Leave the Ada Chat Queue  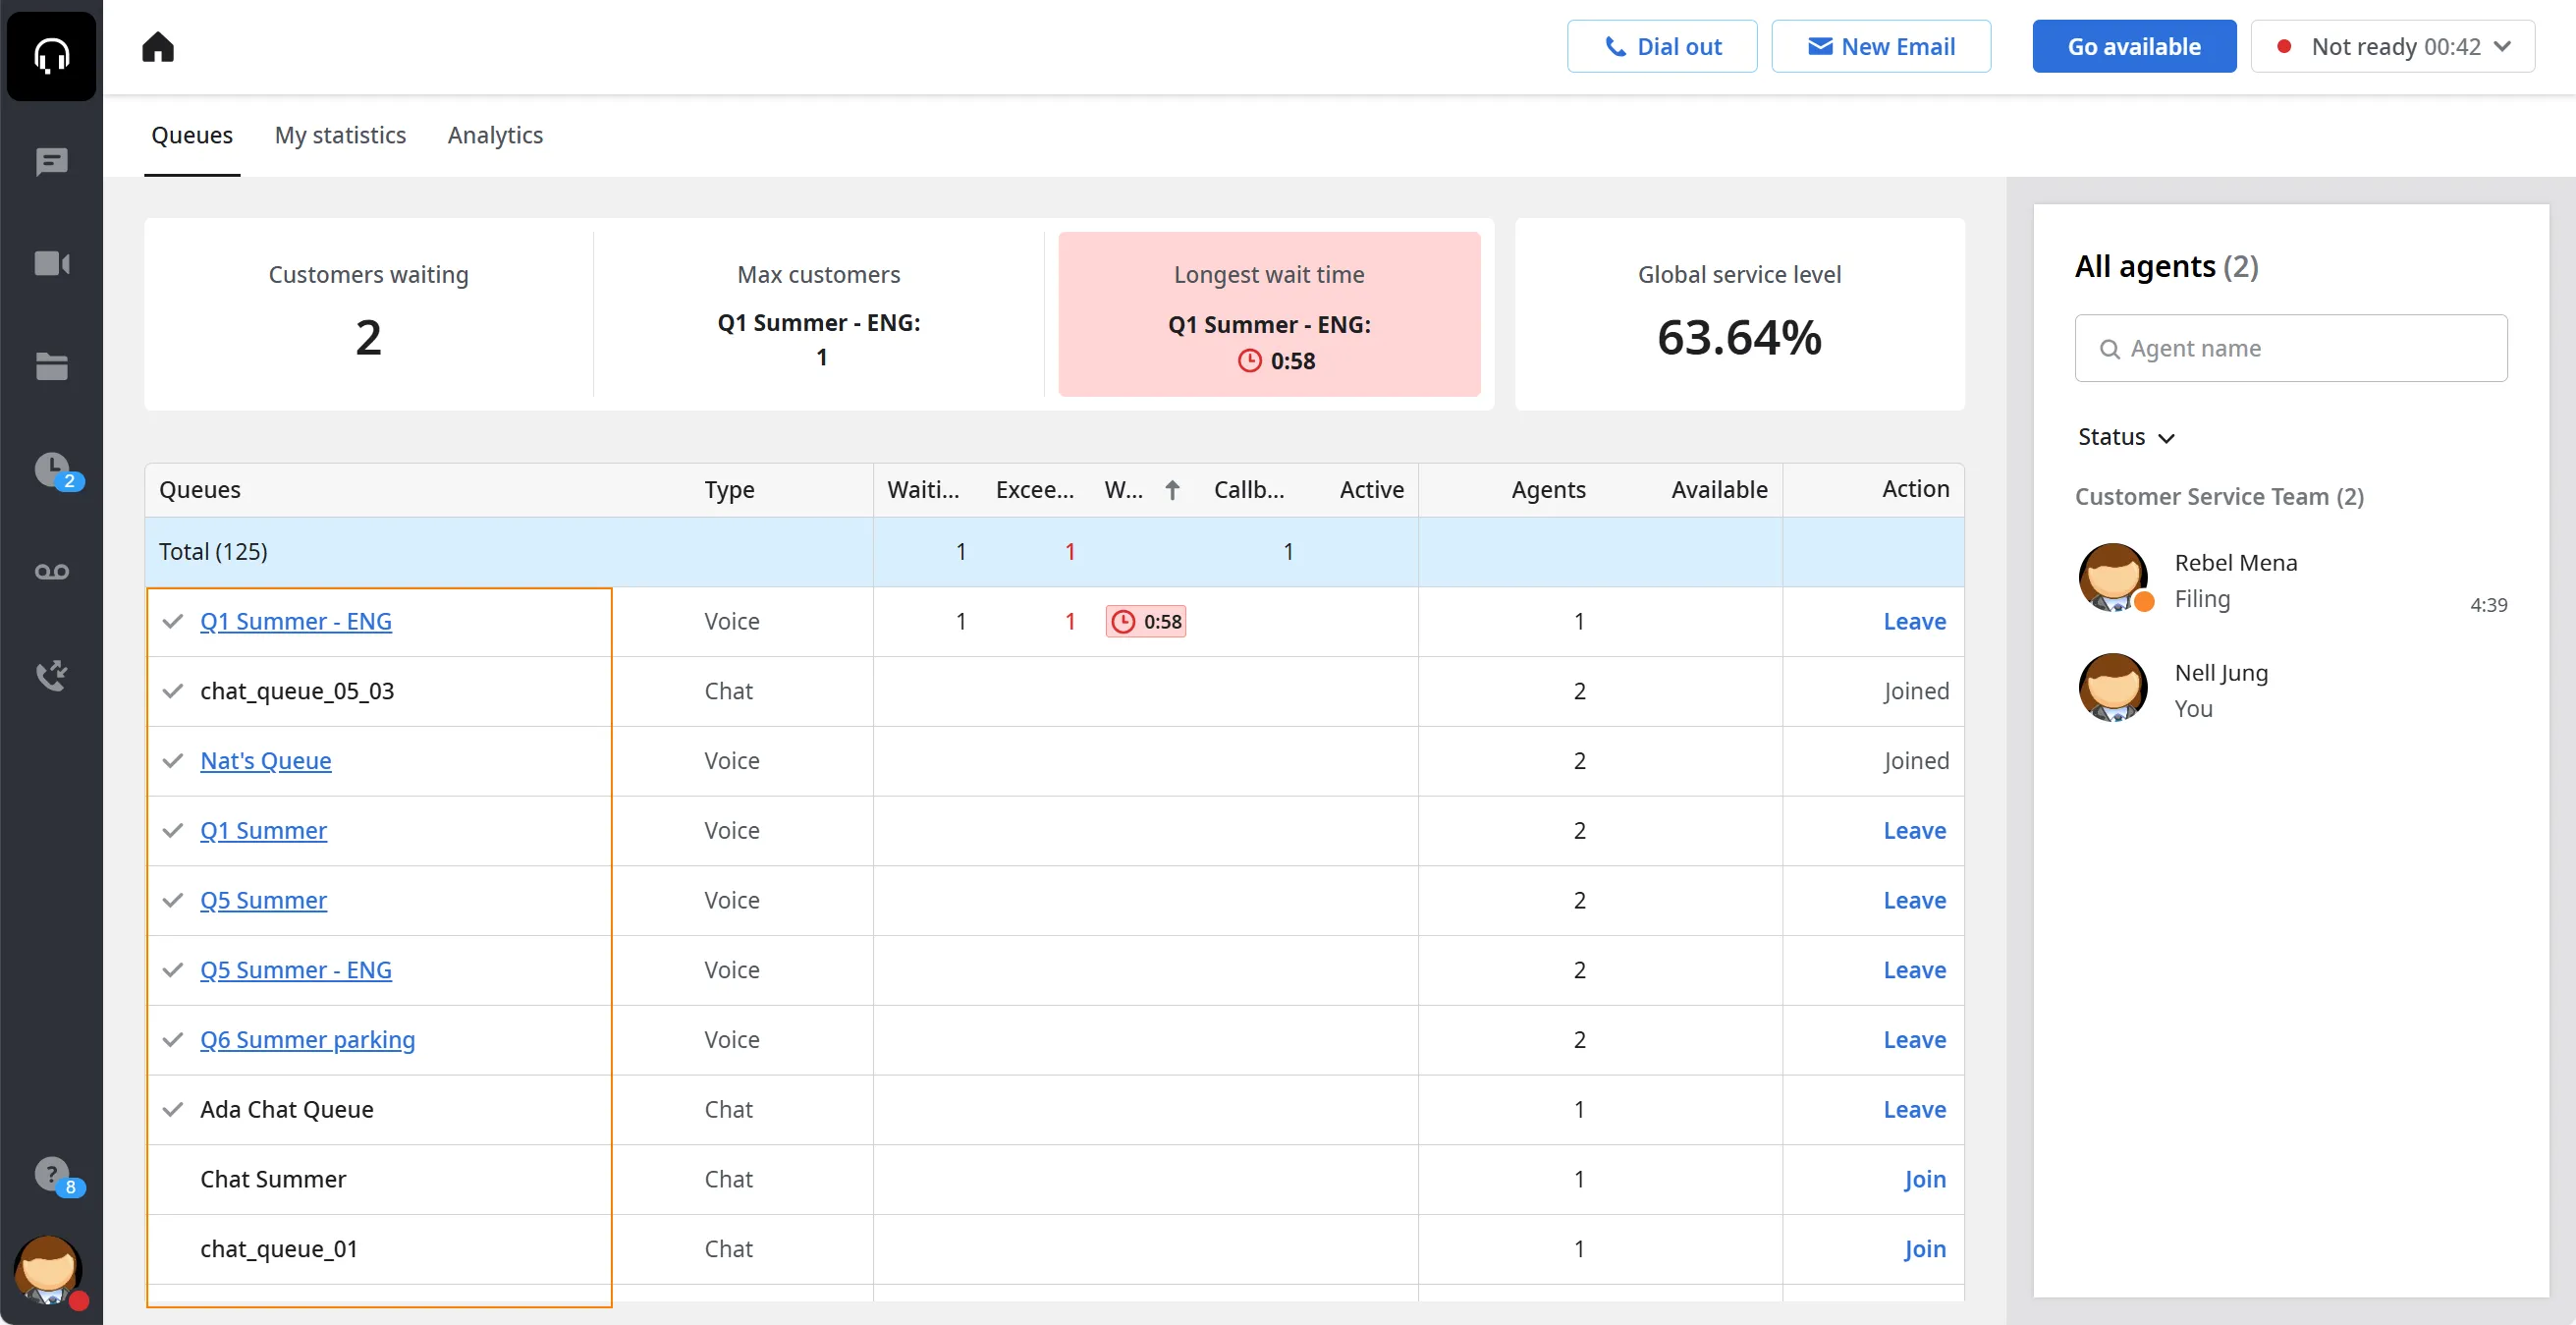[1914, 1110]
